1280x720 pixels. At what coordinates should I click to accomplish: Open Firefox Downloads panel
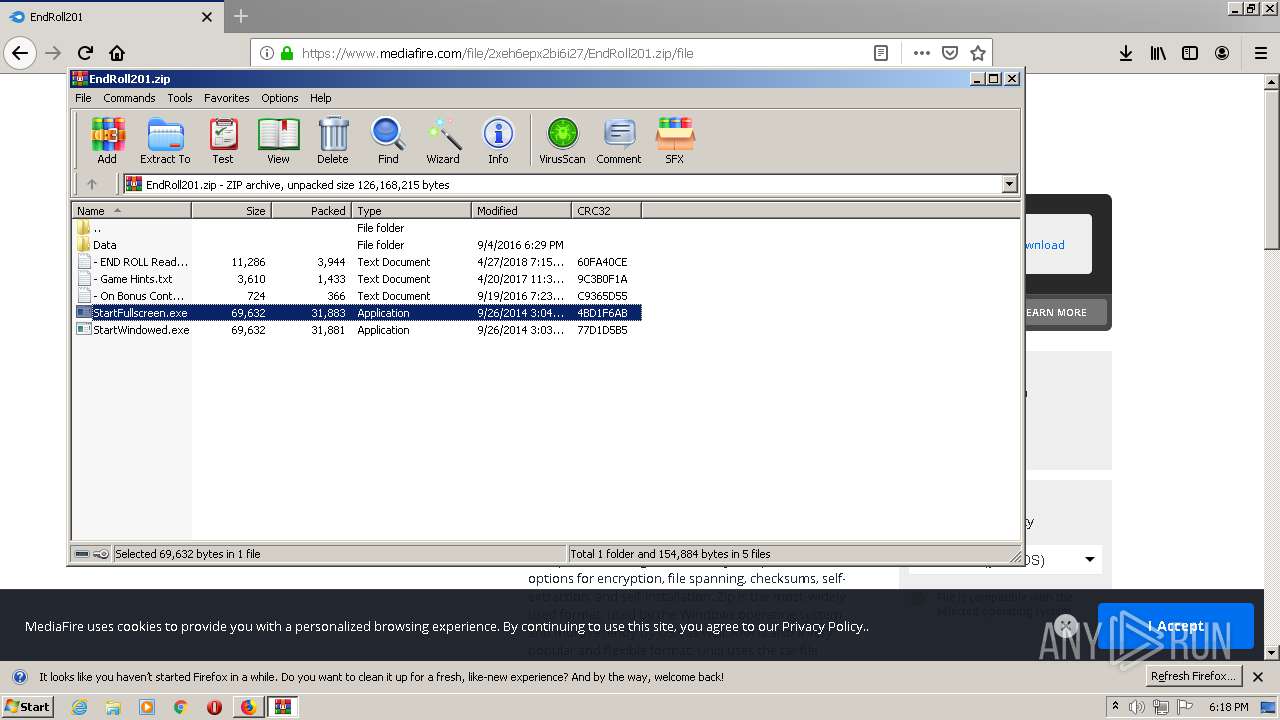pos(1126,53)
